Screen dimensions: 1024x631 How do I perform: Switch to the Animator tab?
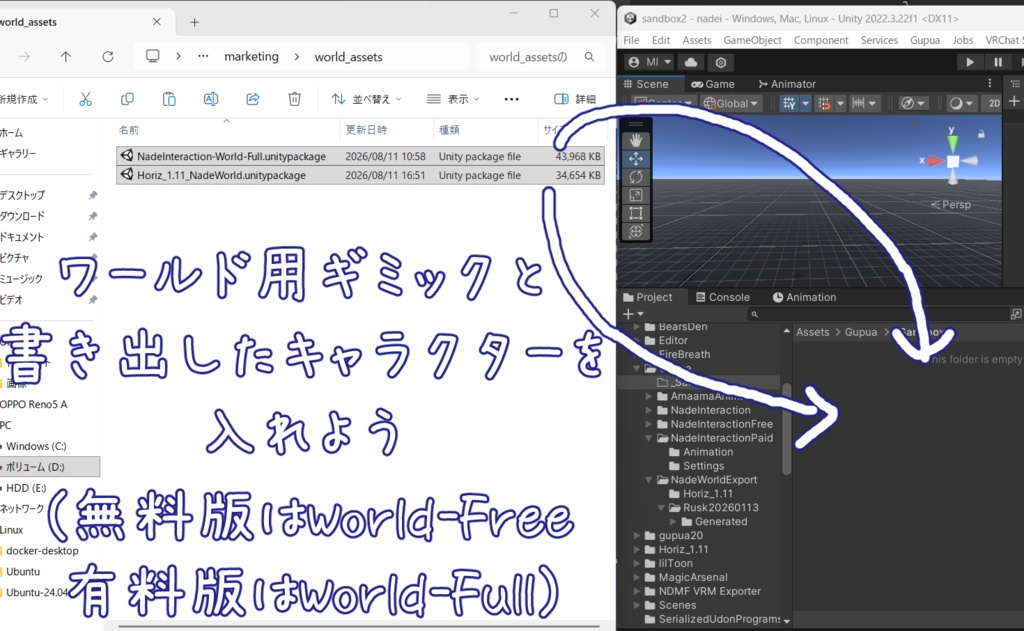pyautogui.click(x=787, y=84)
